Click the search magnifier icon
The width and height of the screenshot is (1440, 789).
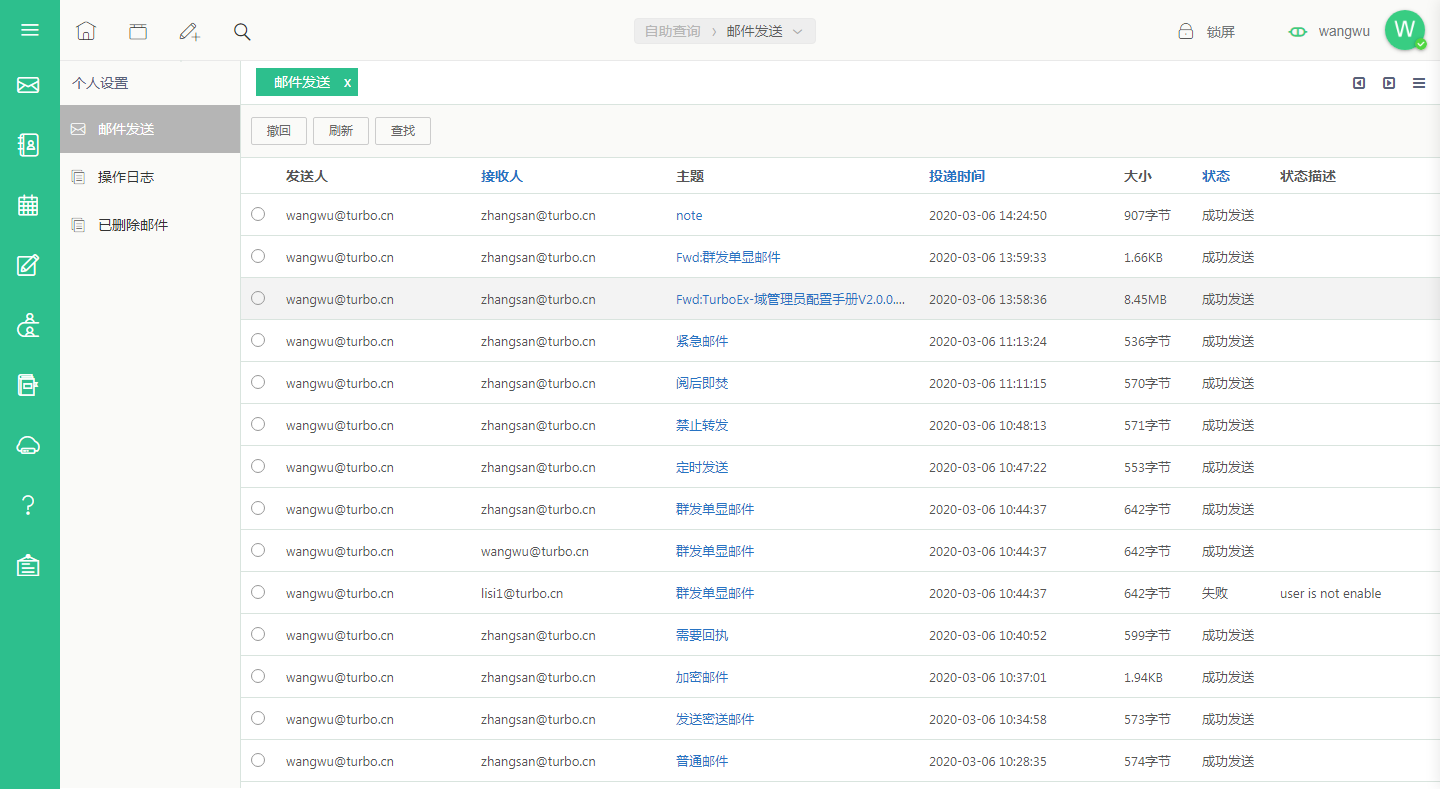[242, 31]
